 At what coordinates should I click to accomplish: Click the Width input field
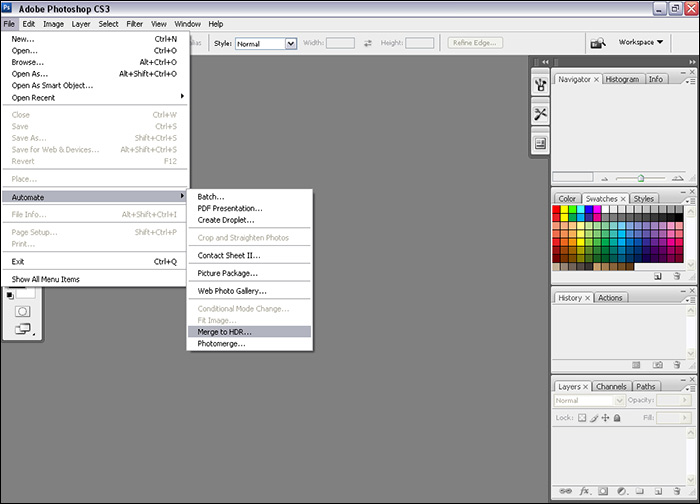coord(340,43)
